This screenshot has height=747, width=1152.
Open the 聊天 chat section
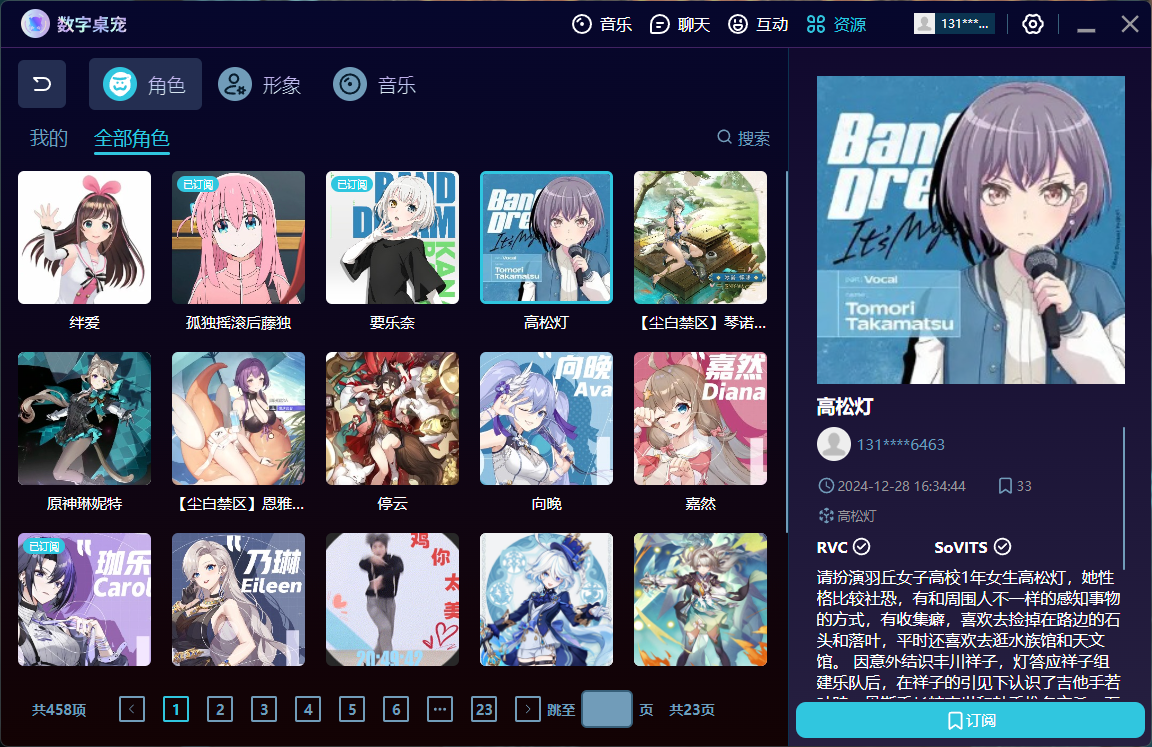click(x=680, y=24)
